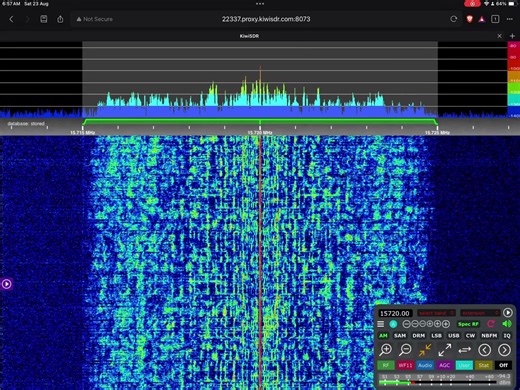Click the left-right swap arrows icon
The image size is (520, 390).
(464, 350)
